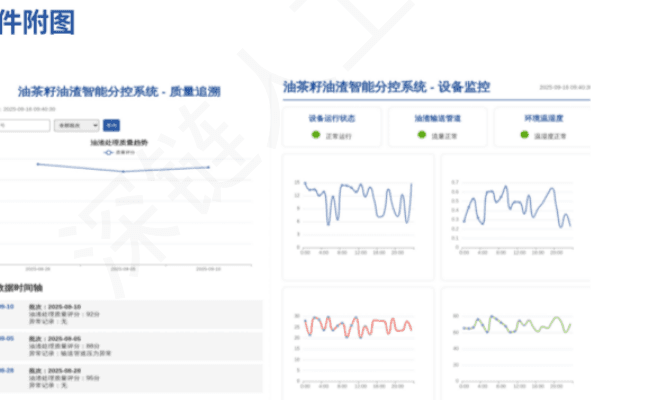This screenshot has height=400, width=670.
Task: Click the 正常运行 status label
Action: (338, 136)
